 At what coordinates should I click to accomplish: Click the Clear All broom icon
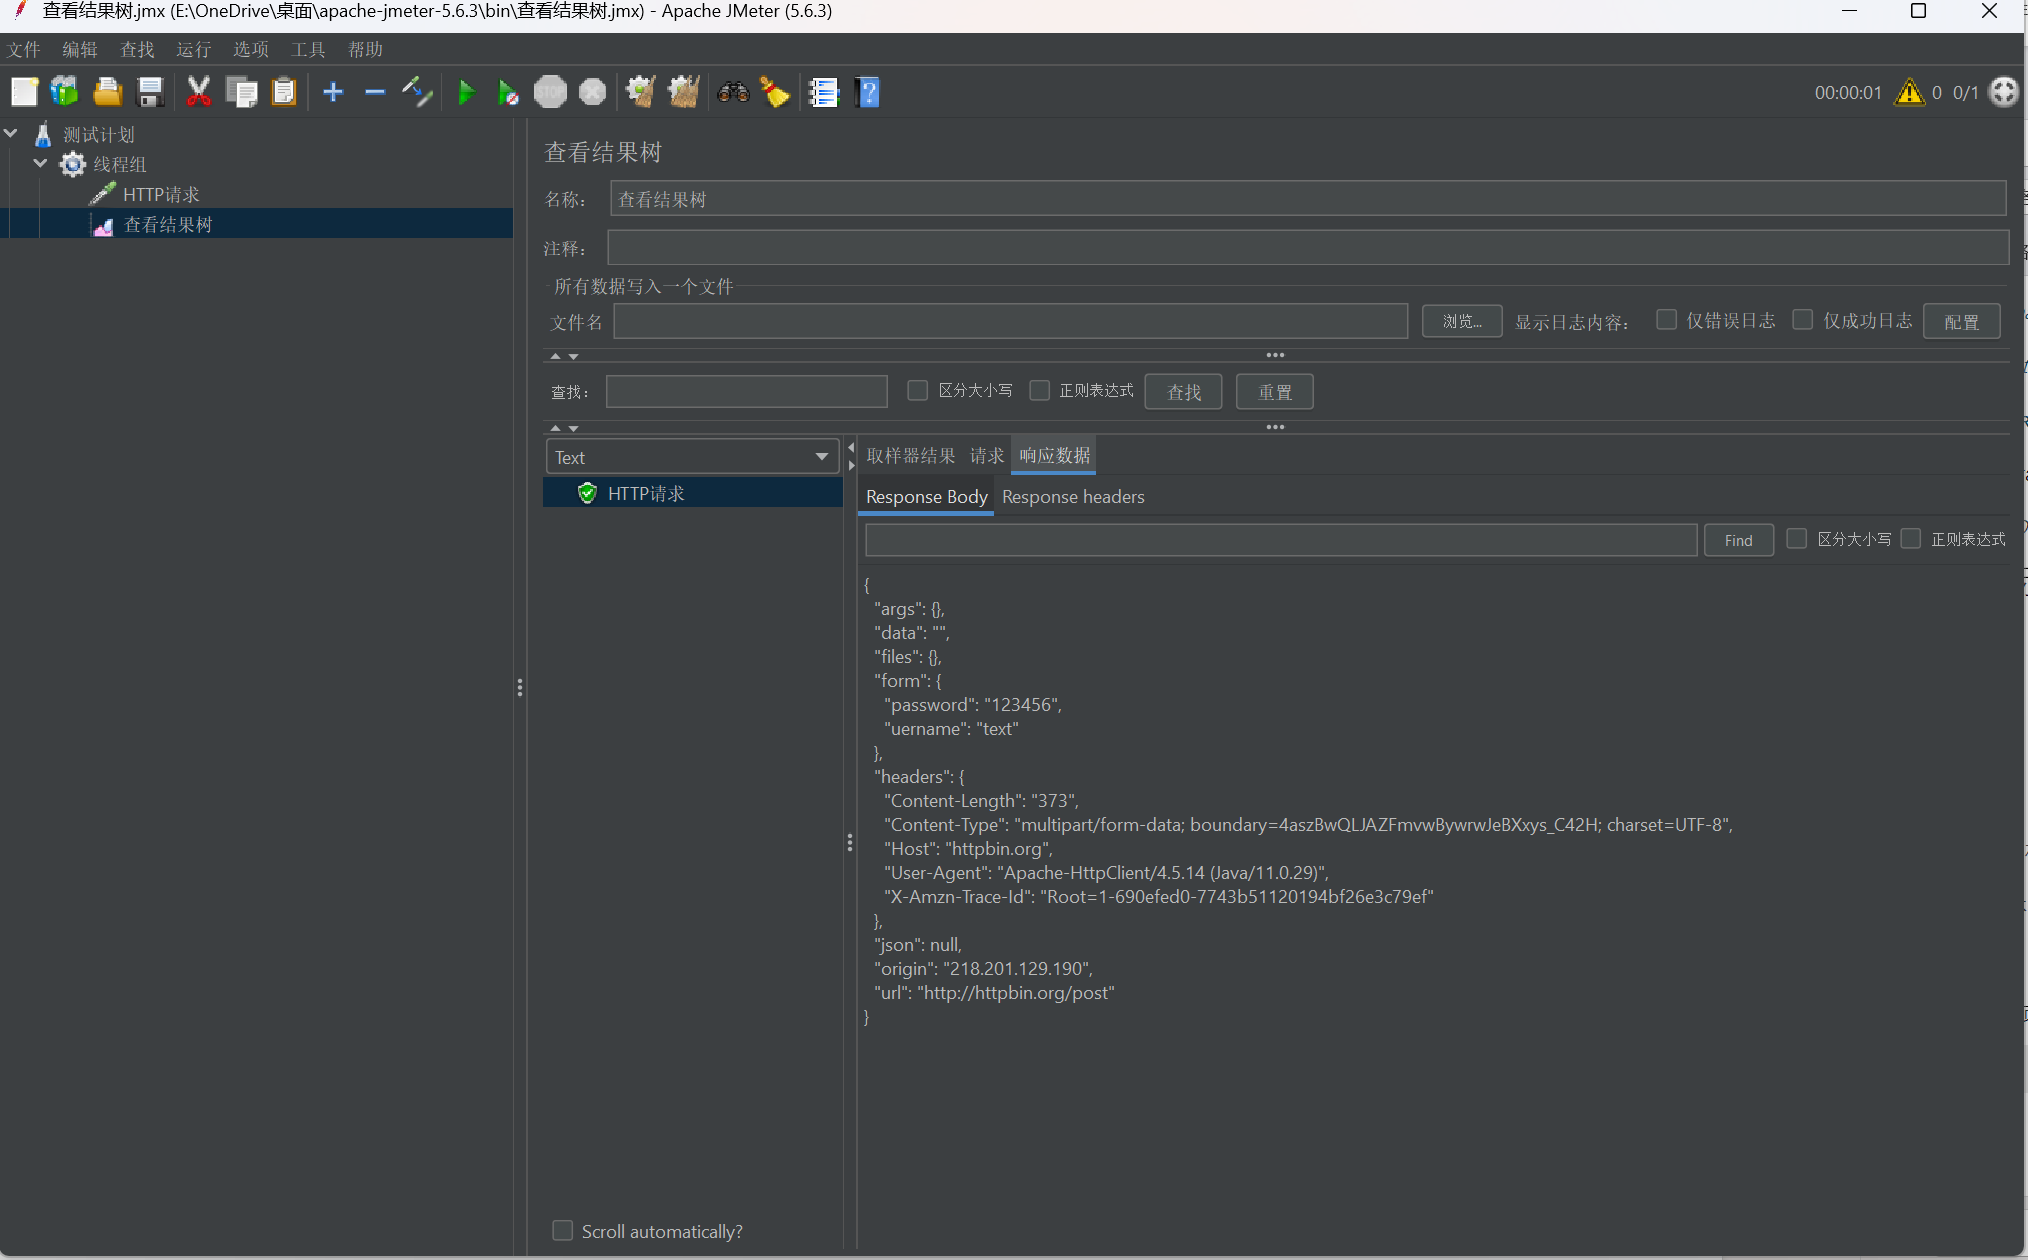684,93
